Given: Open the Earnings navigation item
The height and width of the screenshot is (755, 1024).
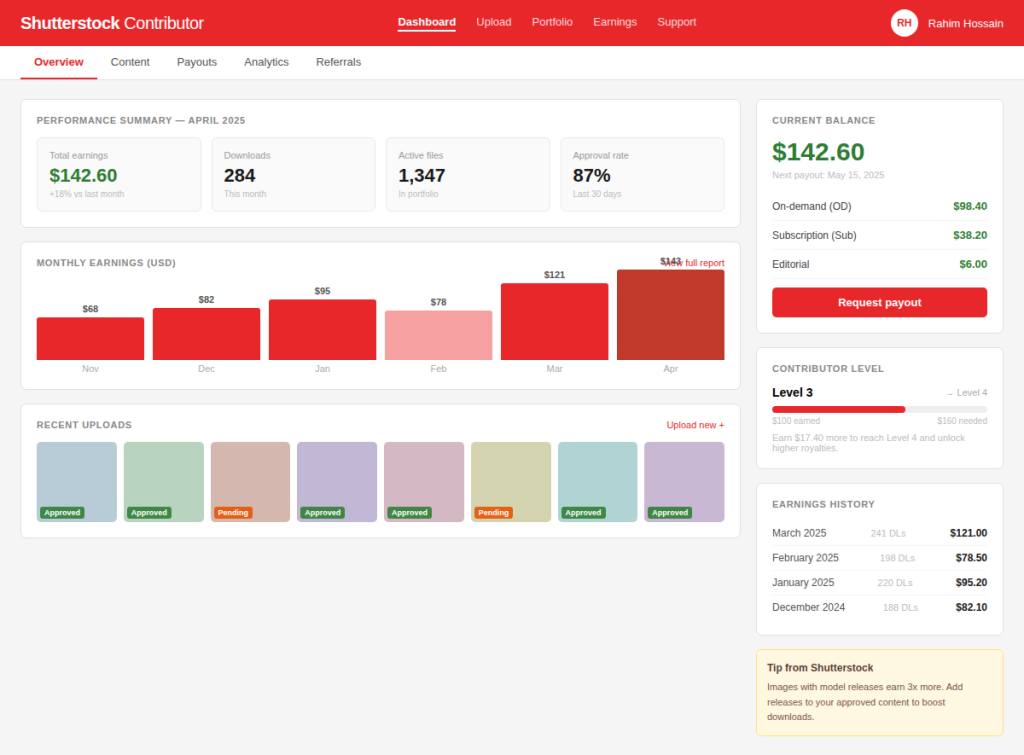Looking at the screenshot, I should tap(615, 22).
